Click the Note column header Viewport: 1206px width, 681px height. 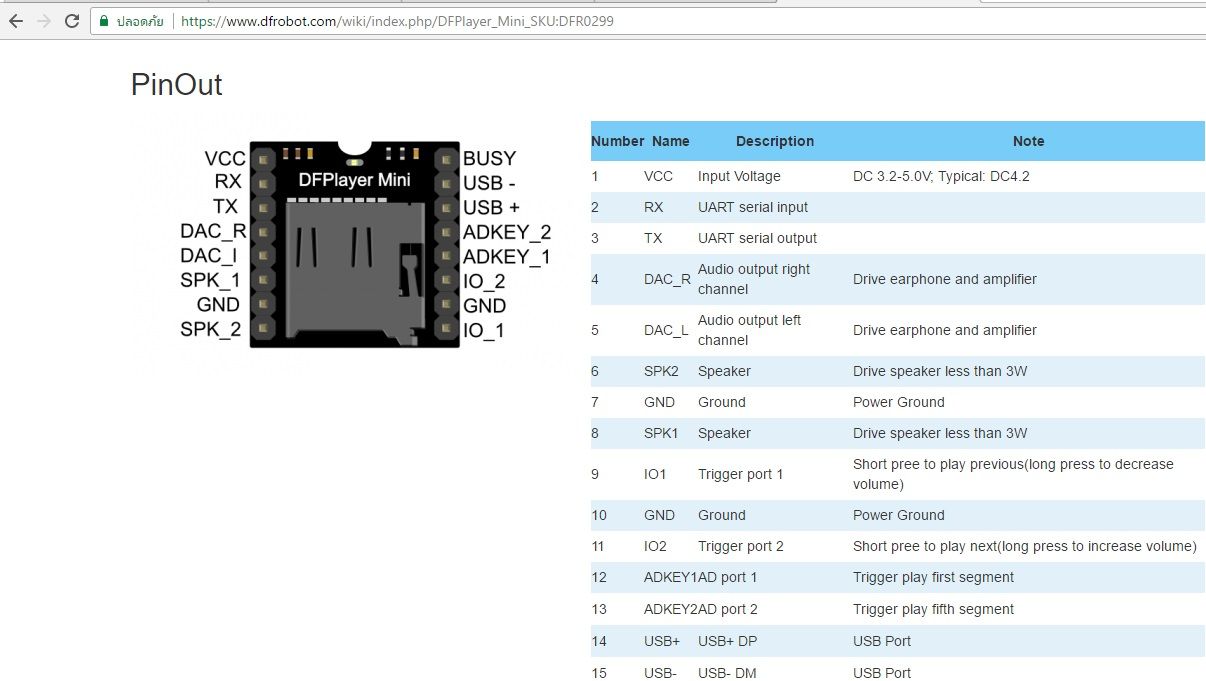pos(1028,141)
